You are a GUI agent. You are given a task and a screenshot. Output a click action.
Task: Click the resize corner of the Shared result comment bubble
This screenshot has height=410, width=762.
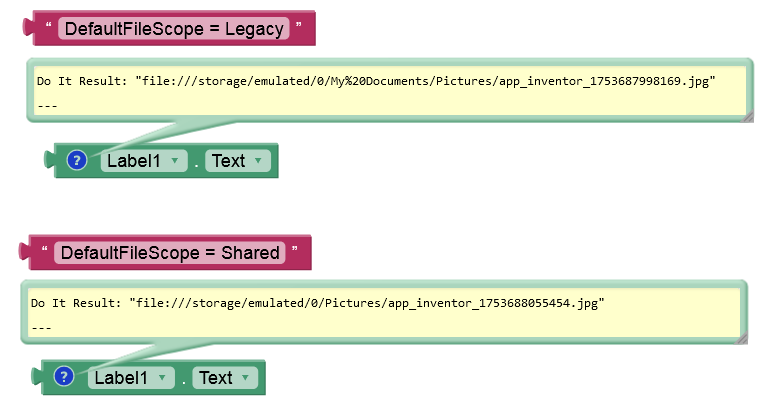(740, 339)
